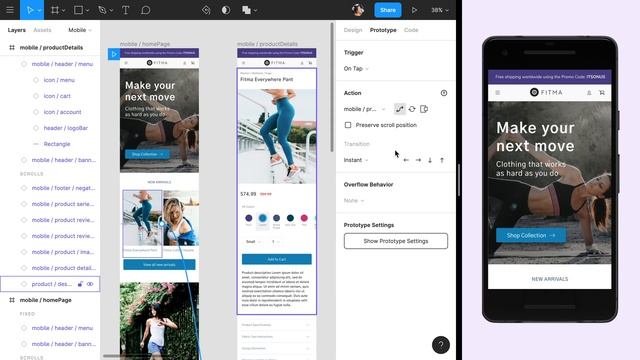Viewport: 640px width, 360px height.
Task: Select icon / menu layer
Action: click(59, 80)
